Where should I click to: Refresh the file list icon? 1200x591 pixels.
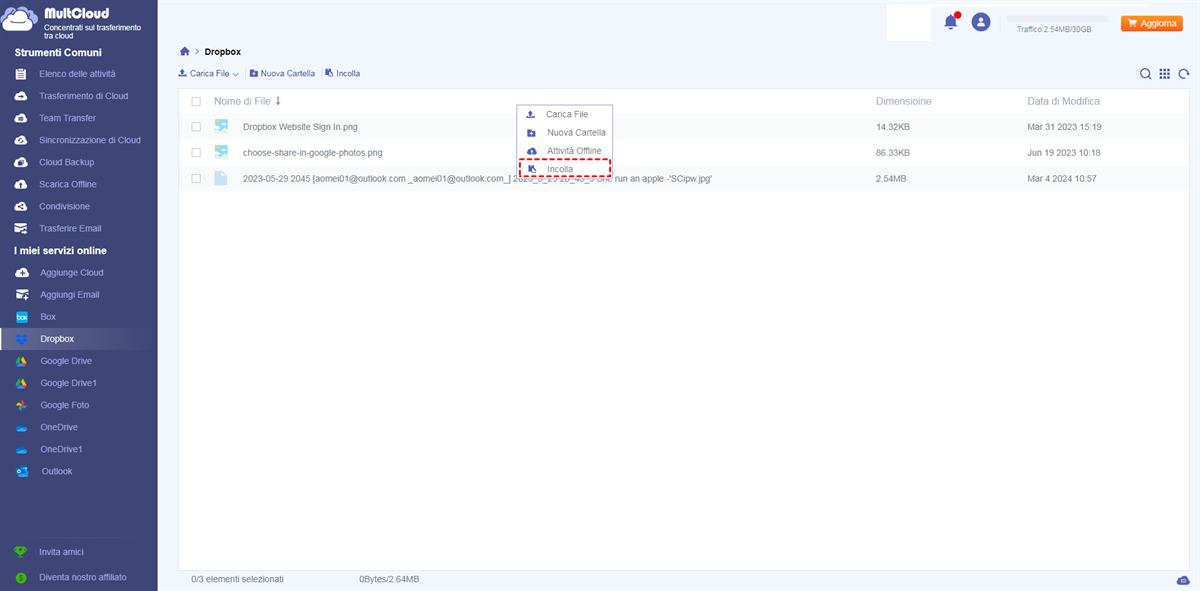point(1184,74)
